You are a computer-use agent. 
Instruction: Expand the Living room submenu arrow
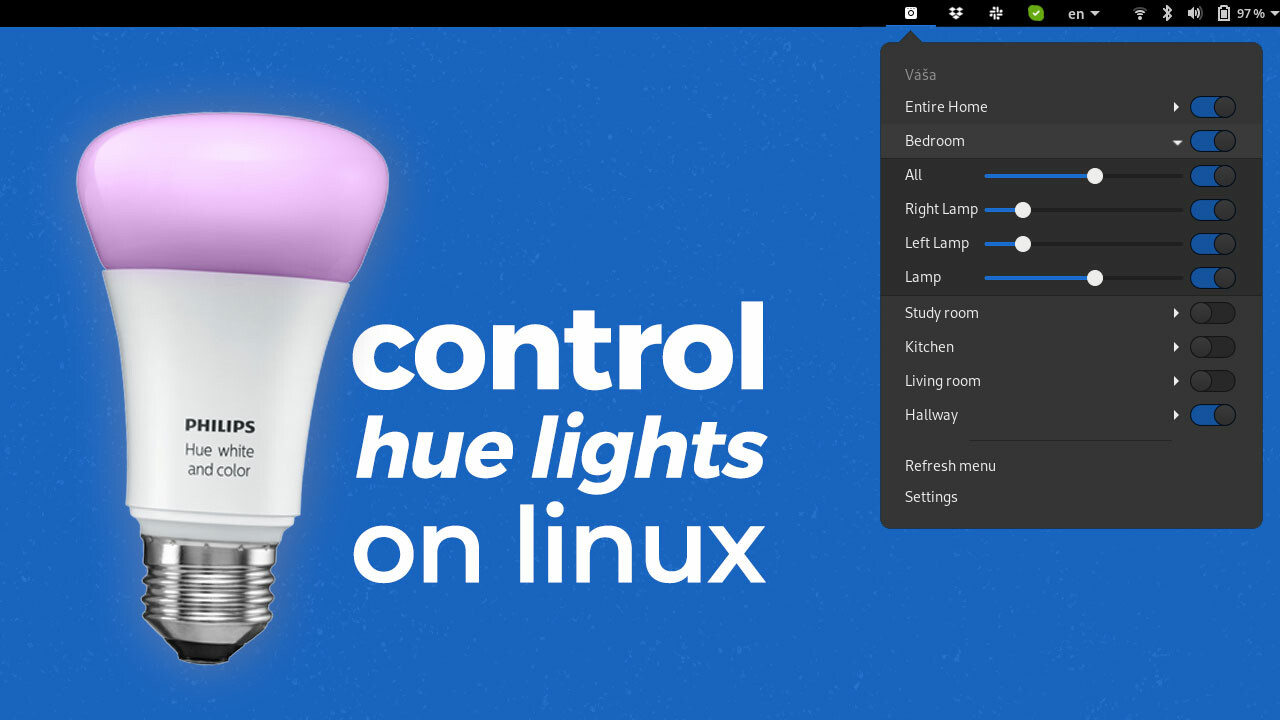(1177, 381)
